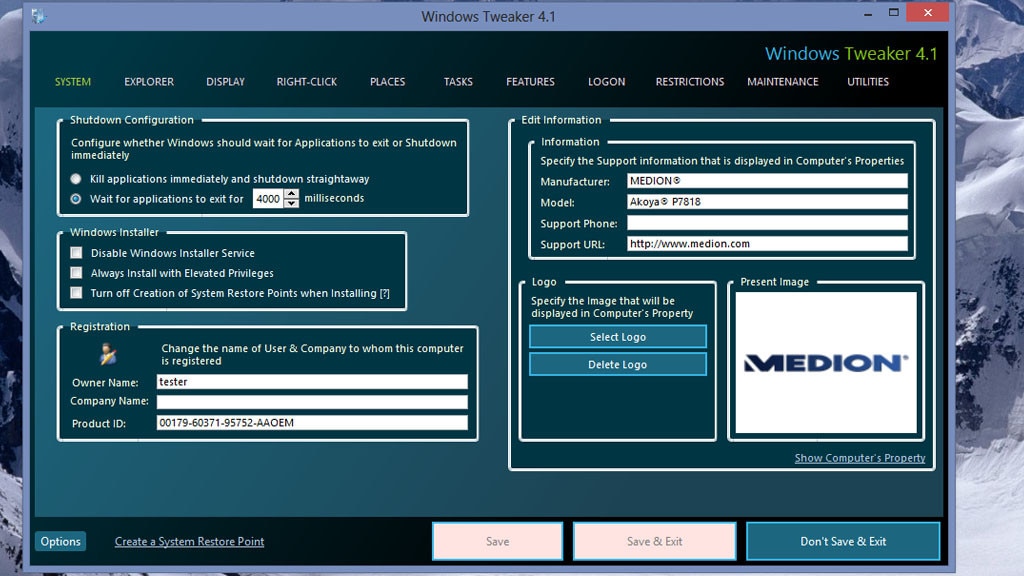Screen dimensions: 1024x576
Task: Check 'Turn off Creation of System Restore Points'
Action: tap(75, 293)
